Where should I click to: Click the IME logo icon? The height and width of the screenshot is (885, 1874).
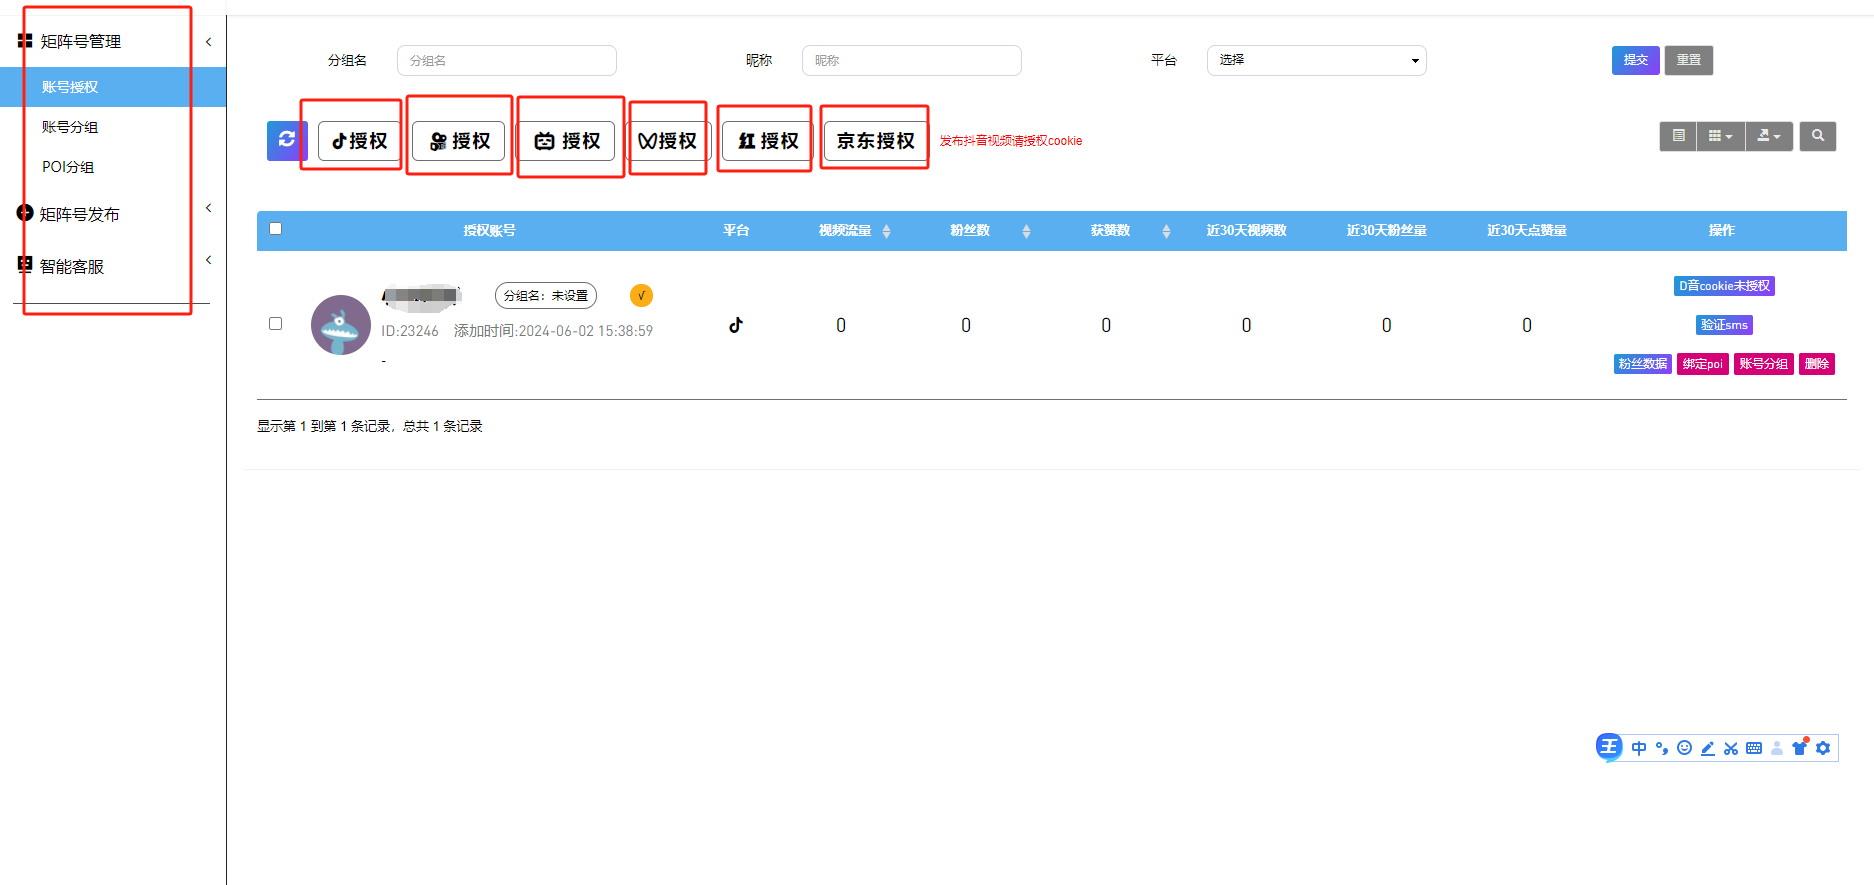coord(1609,747)
